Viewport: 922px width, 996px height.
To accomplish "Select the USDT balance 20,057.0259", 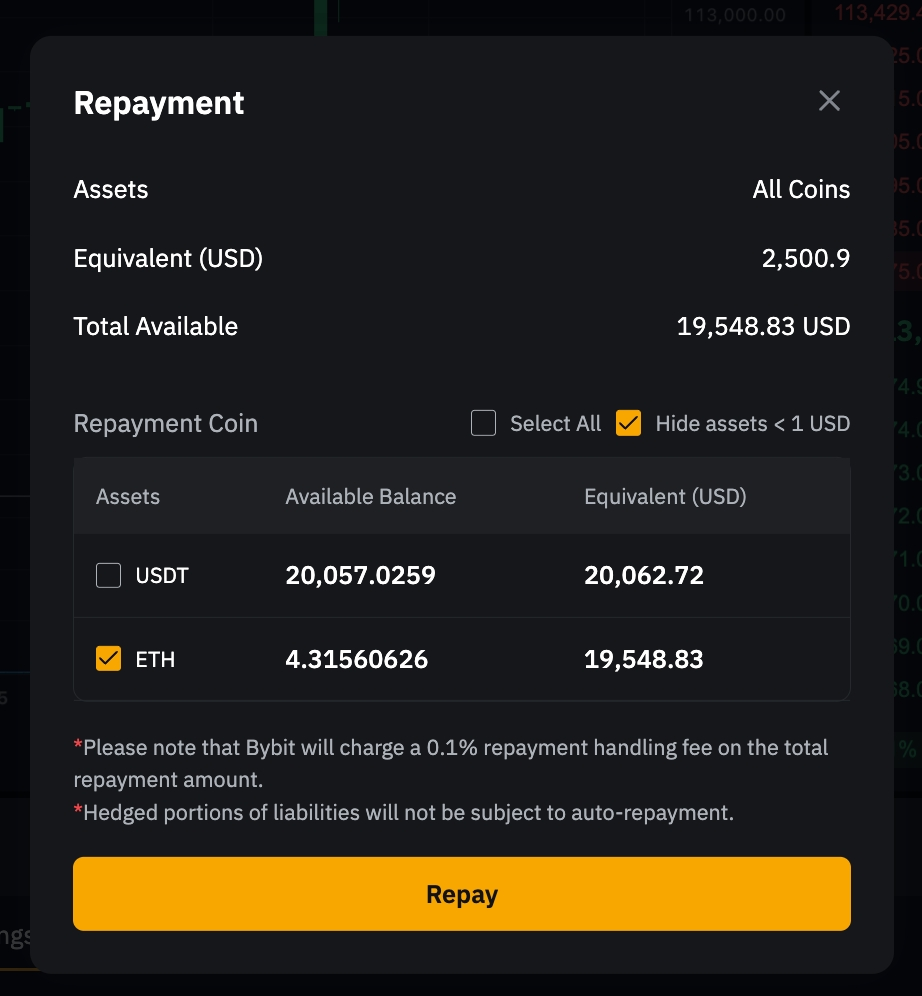I will point(360,576).
